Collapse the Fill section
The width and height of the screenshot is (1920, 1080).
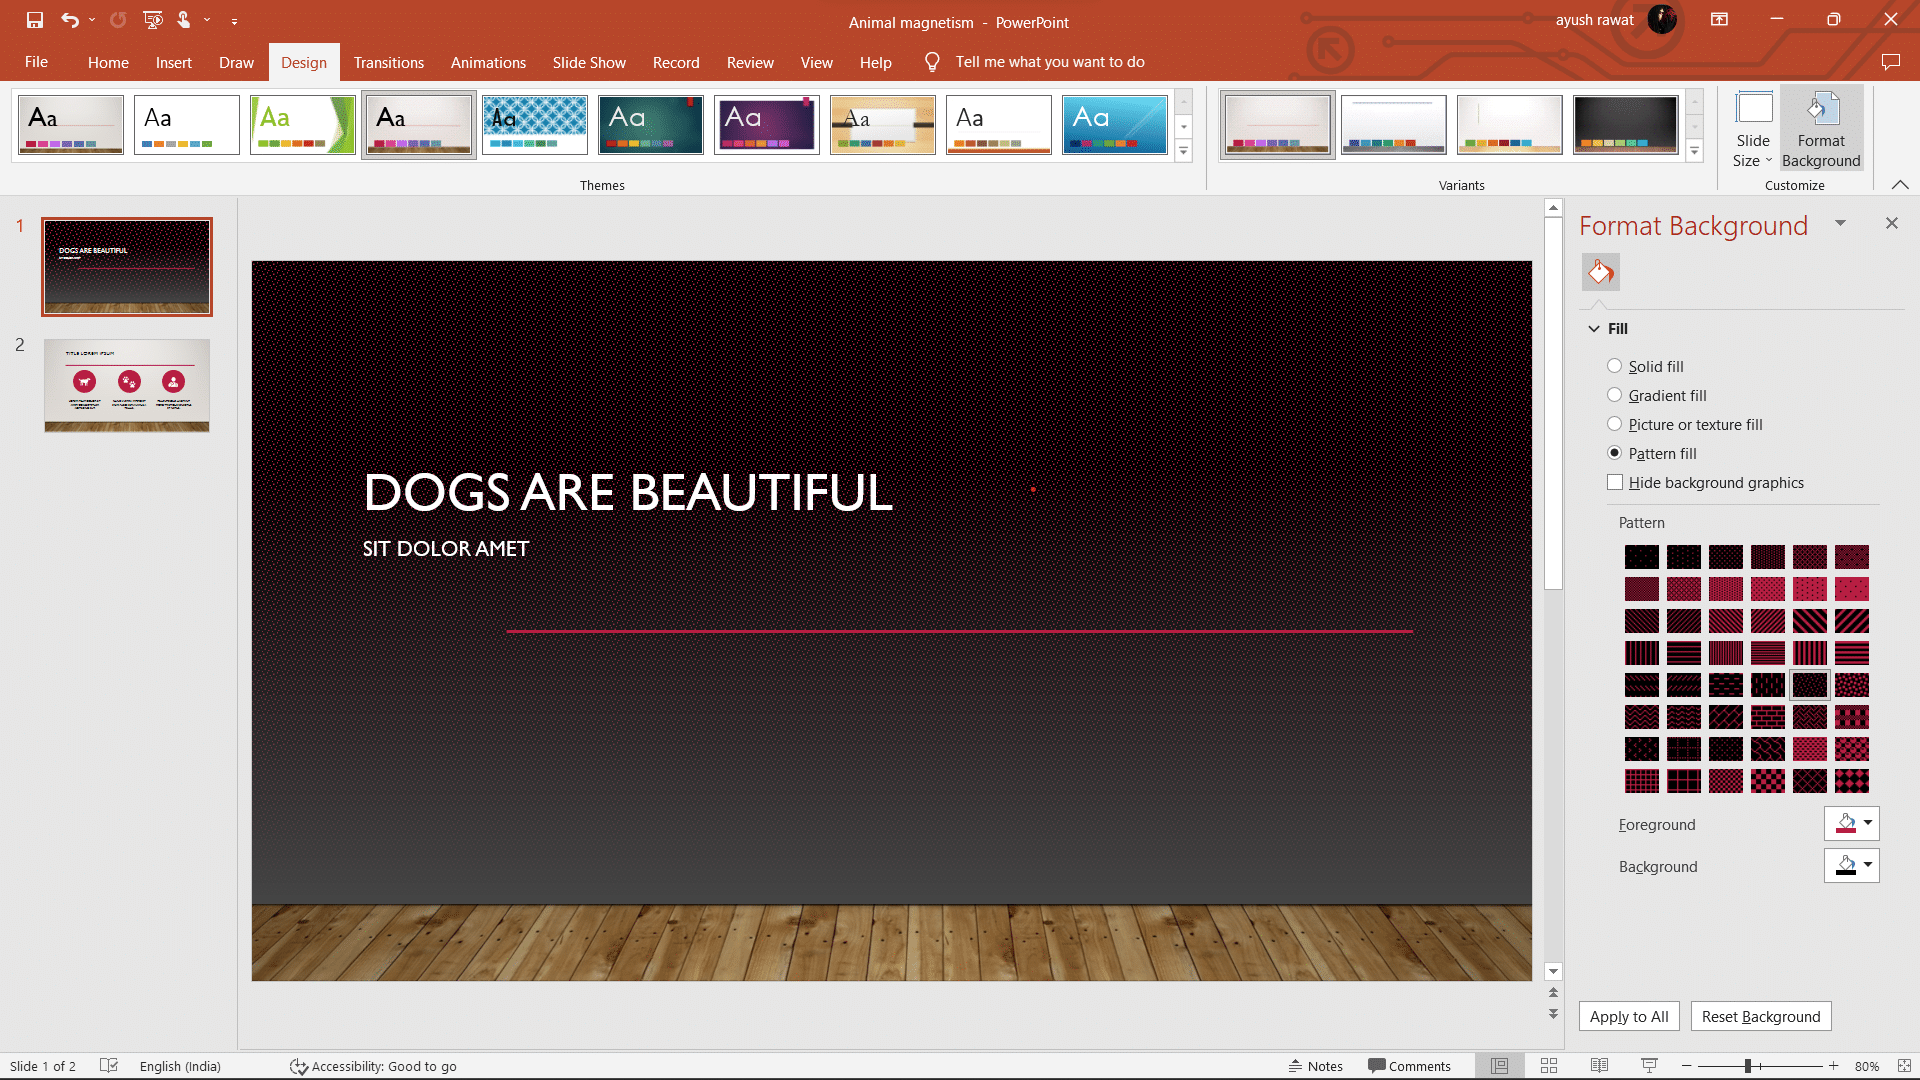coord(1594,329)
